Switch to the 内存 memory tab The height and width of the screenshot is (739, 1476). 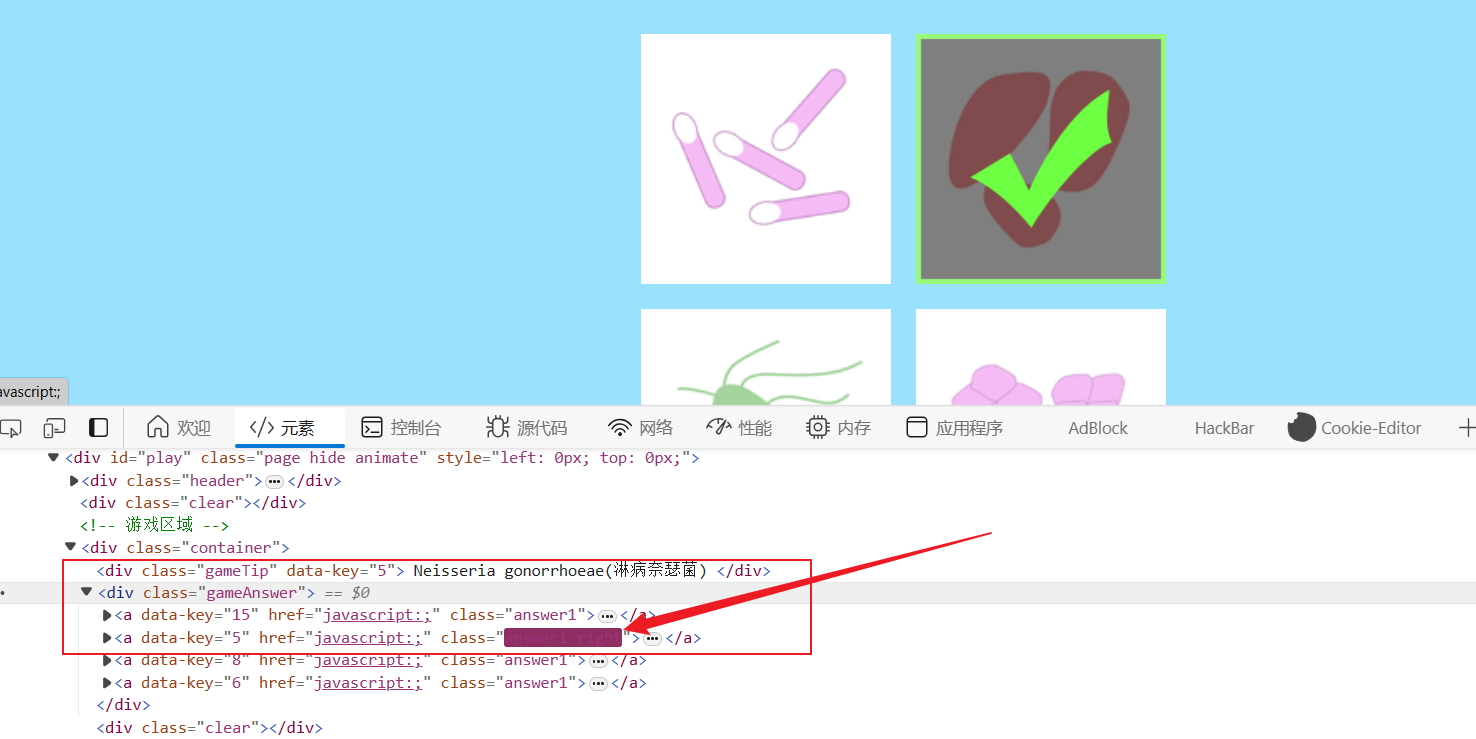pos(838,428)
